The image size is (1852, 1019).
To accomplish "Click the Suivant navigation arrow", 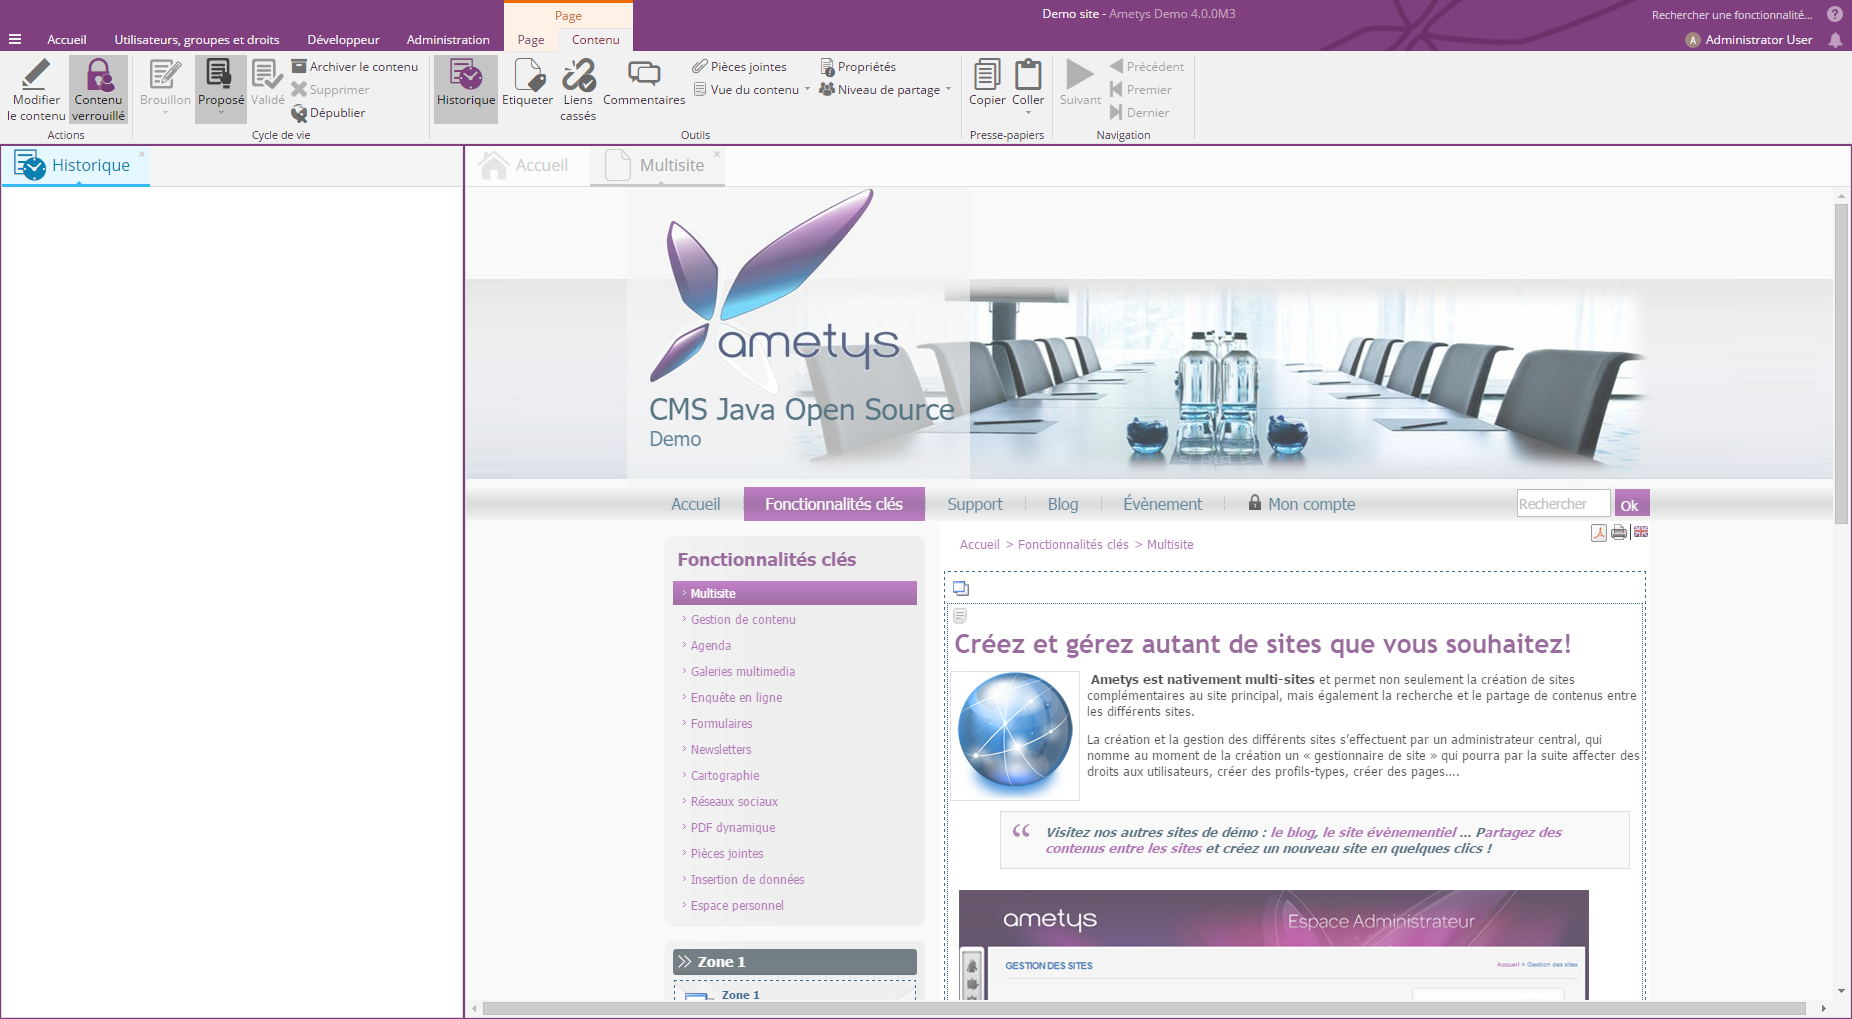I will tap(1080, 75).
